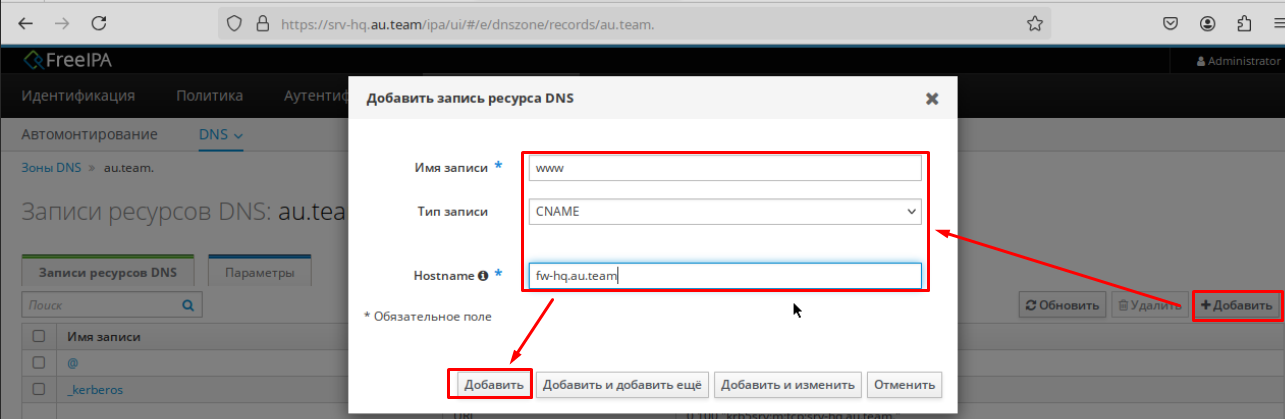1285x419 pixels.
Task: Select the _kerberos record checkbox
Action: (x=39, y=389)
